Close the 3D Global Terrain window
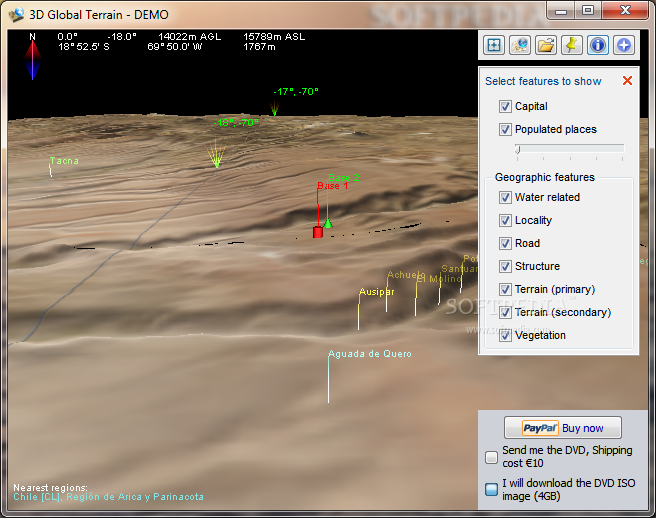The image size is (656, 518). click(x=625, y=11)
